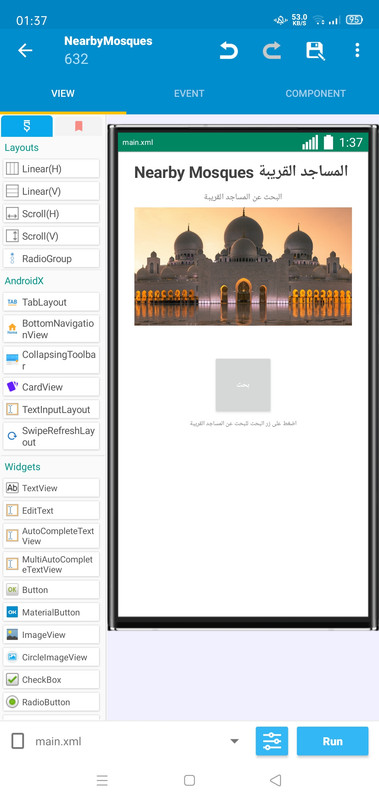Select the TextView widget
Screen dimensions: 379x800
coord(51,488)
